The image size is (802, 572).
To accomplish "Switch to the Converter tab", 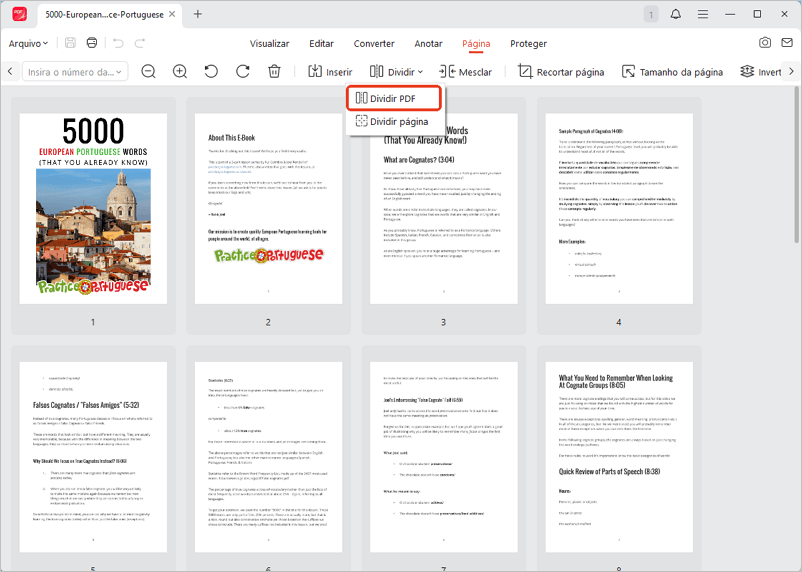I will tap(374, 43).
